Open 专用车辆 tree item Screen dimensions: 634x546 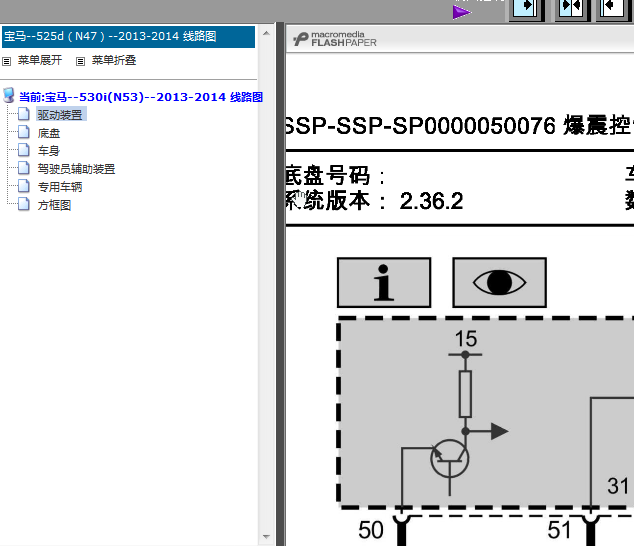(60, 187)
